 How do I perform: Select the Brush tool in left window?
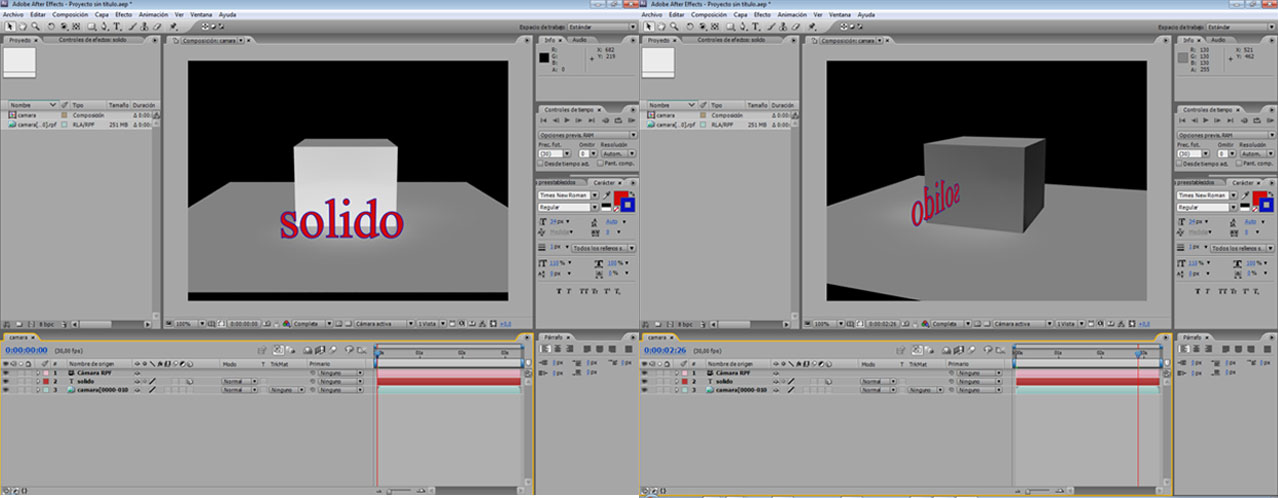tap(132, 27)
